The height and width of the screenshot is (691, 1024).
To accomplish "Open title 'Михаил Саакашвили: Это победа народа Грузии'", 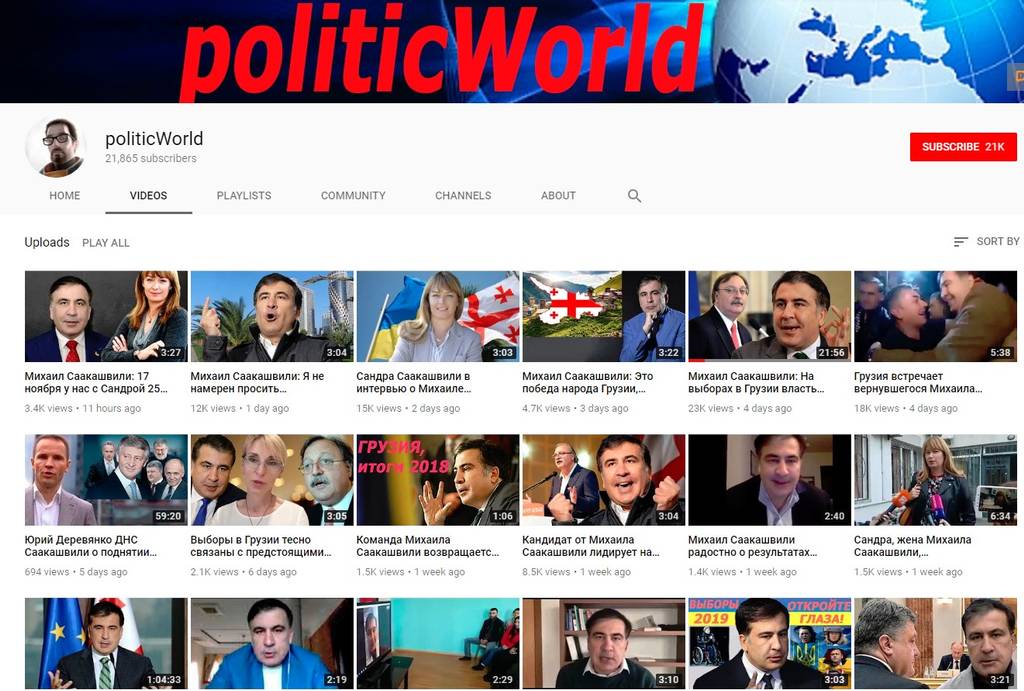I will click(x=588, y=382).
